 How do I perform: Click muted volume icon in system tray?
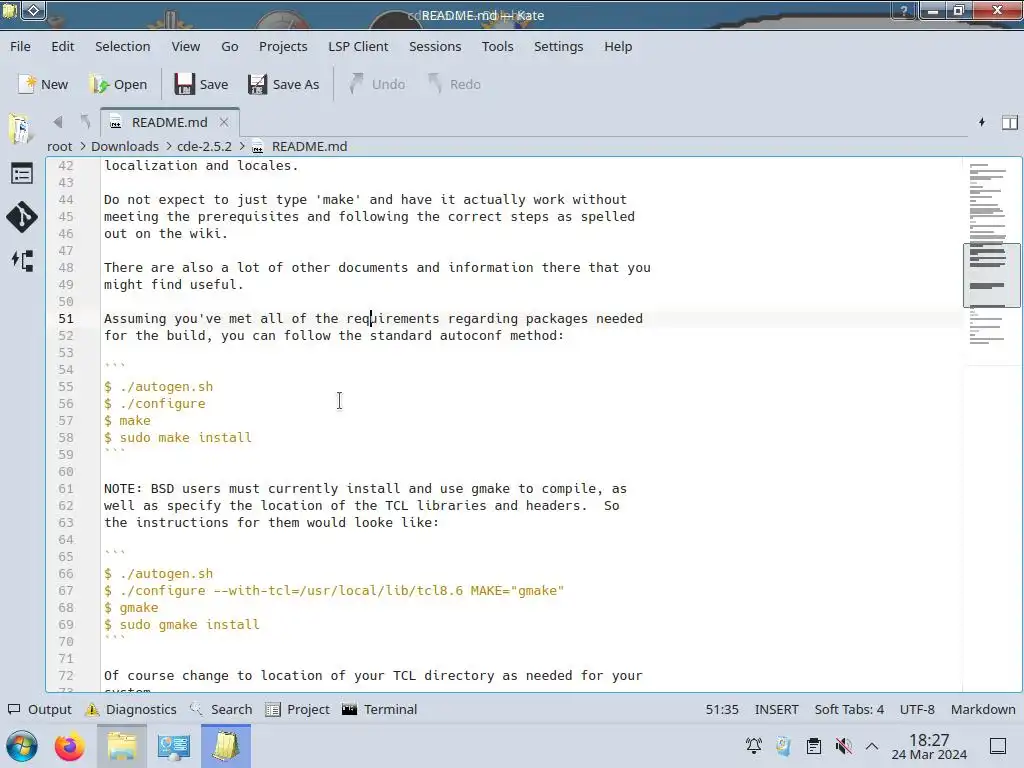click(x=844, y=746)
